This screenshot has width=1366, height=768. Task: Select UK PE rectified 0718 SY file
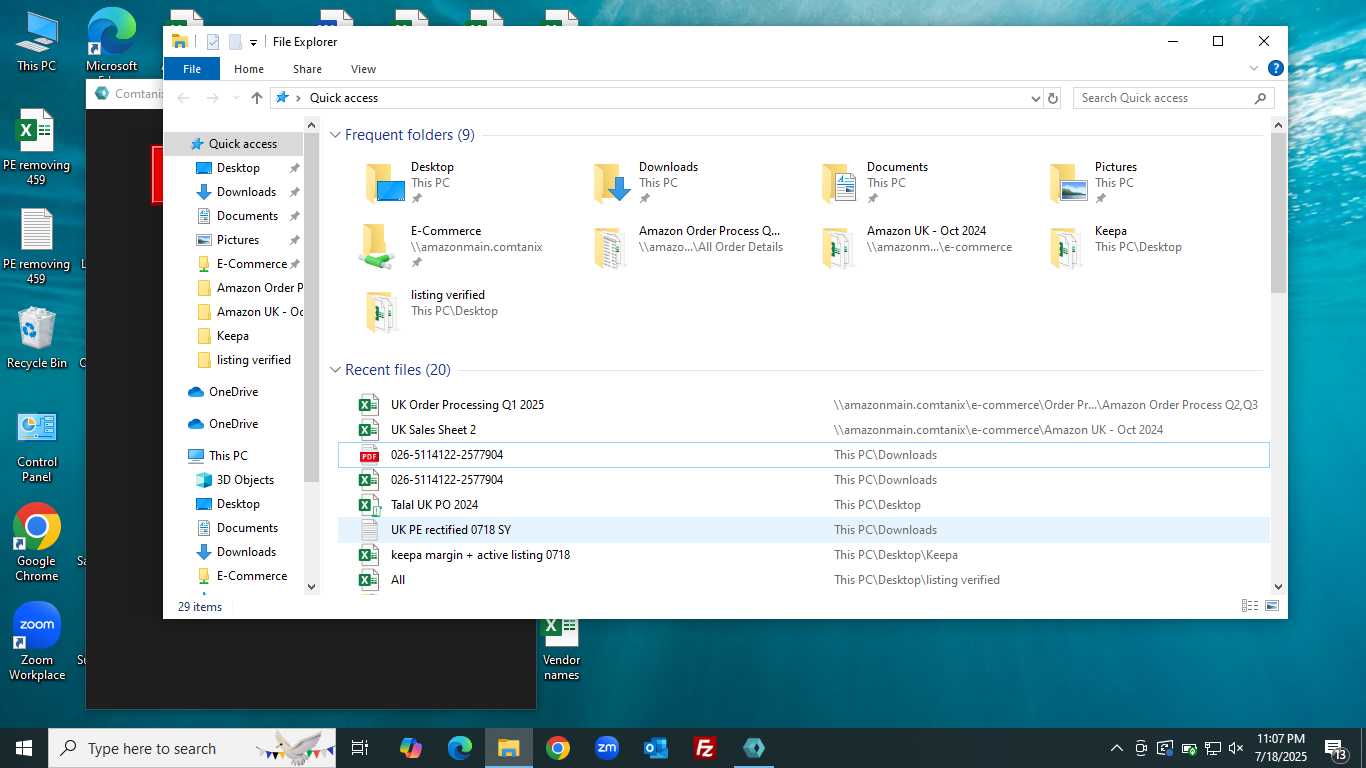click(804, 530)
